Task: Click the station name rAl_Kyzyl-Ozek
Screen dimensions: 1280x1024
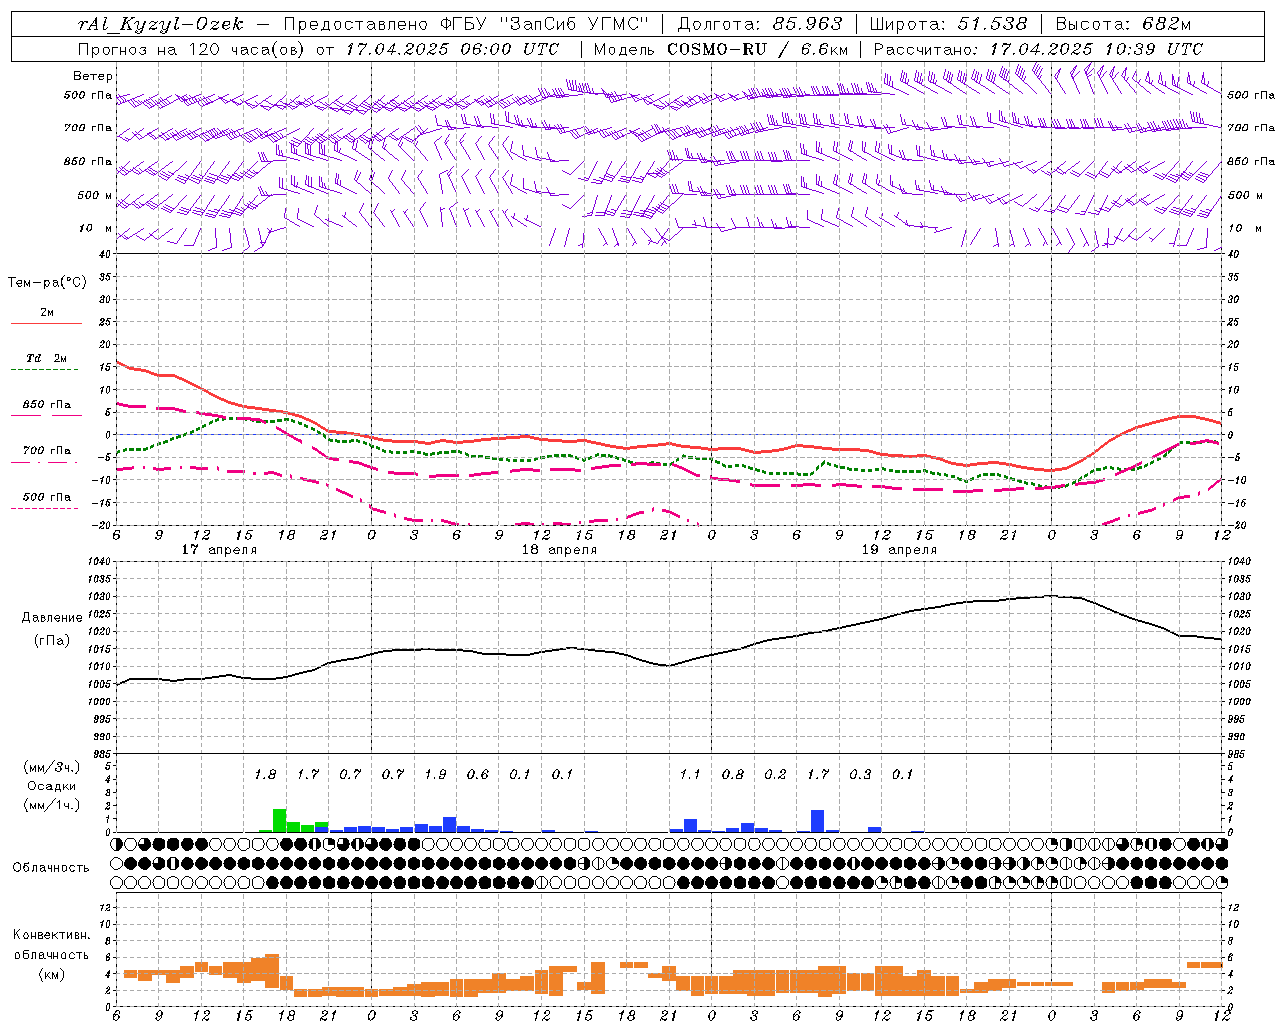Action: [x=160, y=24]
